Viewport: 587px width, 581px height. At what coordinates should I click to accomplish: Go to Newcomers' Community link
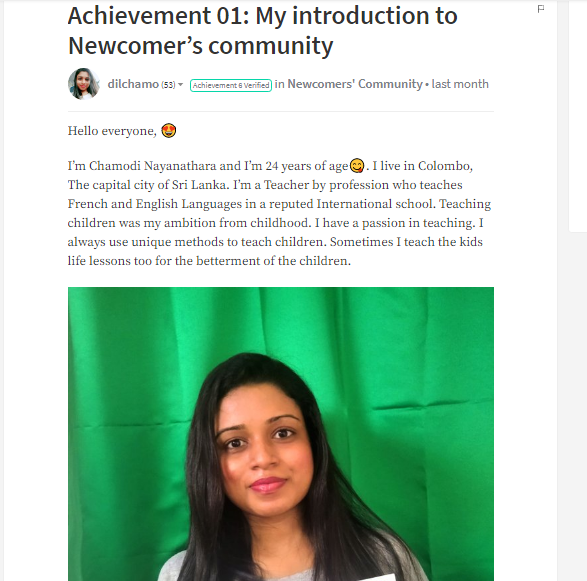(x=355, y=84)
